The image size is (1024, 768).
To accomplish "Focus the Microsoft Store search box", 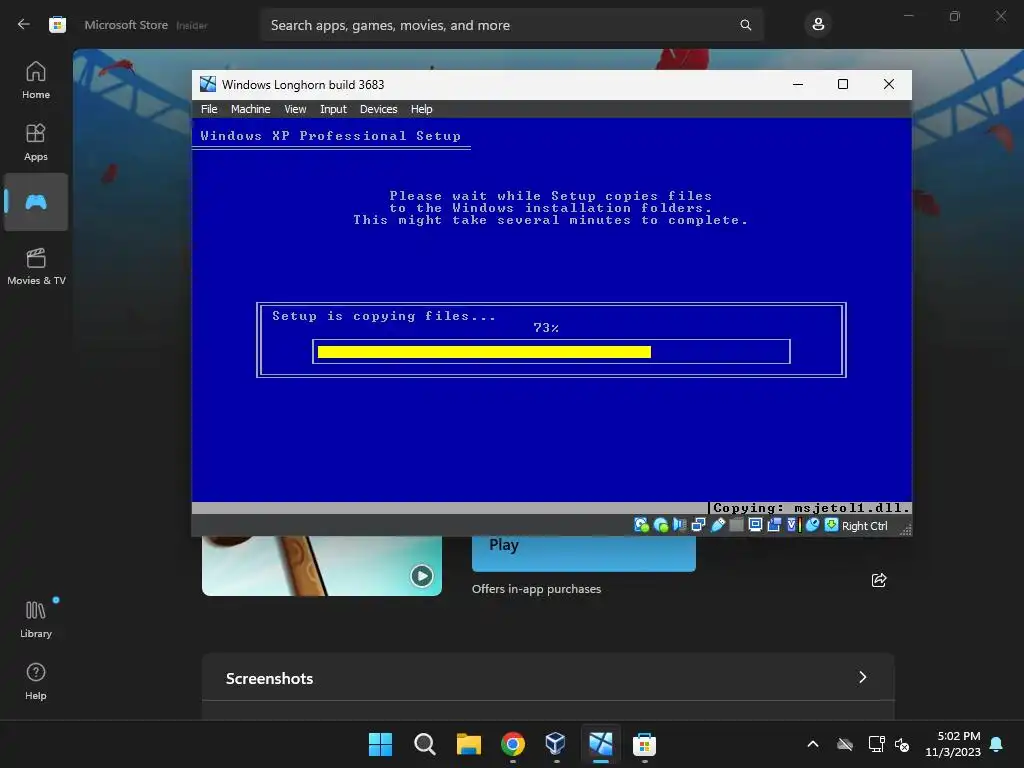I will coord(511,25).
